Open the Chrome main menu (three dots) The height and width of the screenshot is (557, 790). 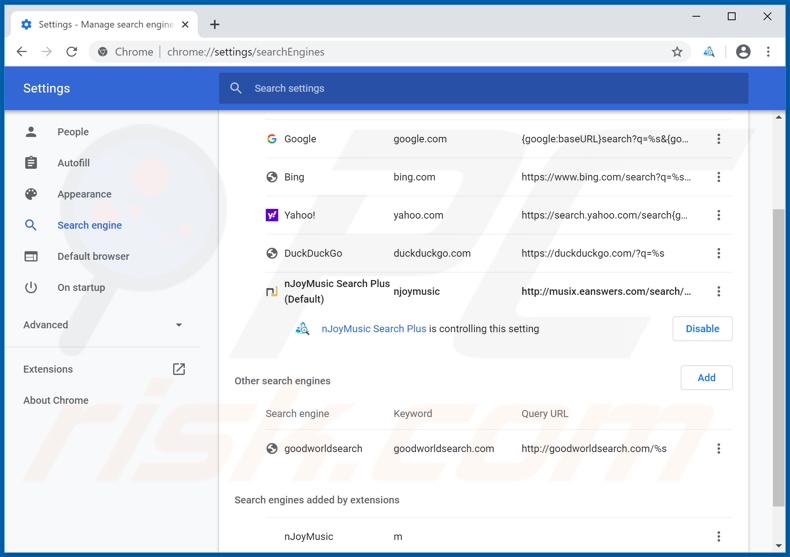pos(768,51)
